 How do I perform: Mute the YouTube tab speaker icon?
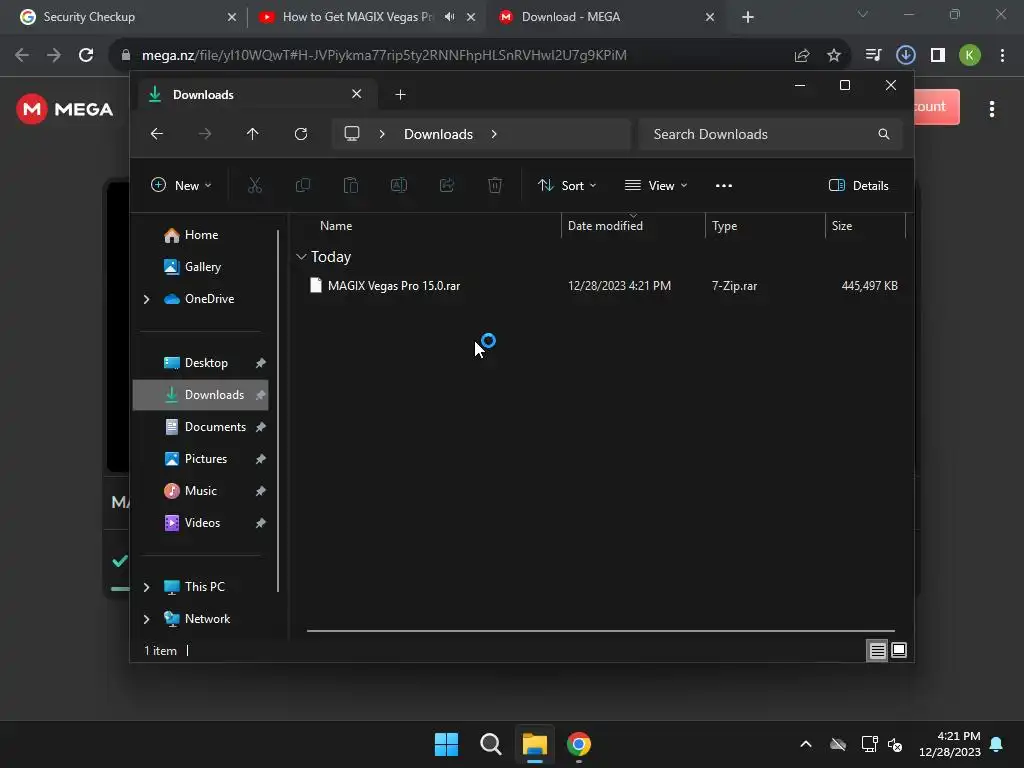(x=449, y=17)
